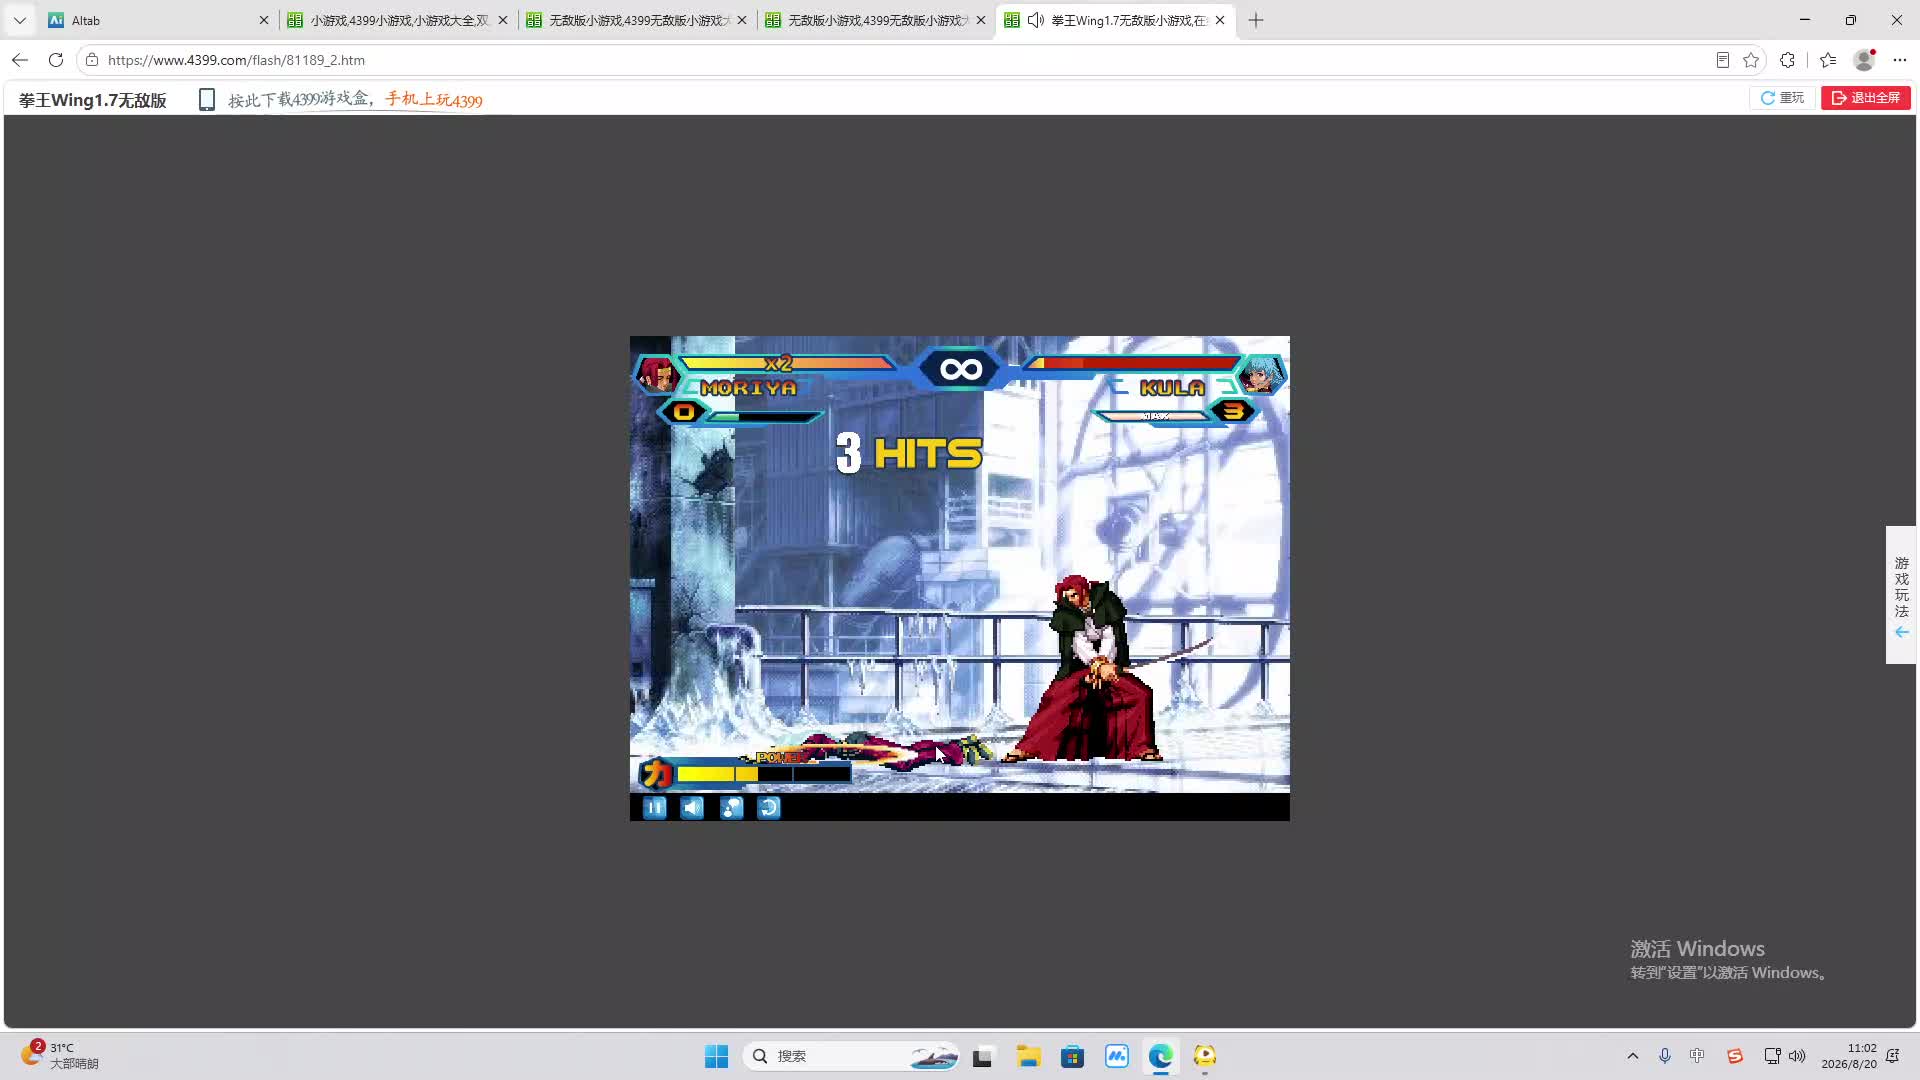Click the taskbar search box
The height and width of the screenshot is (1080, 1920).
852,1056
